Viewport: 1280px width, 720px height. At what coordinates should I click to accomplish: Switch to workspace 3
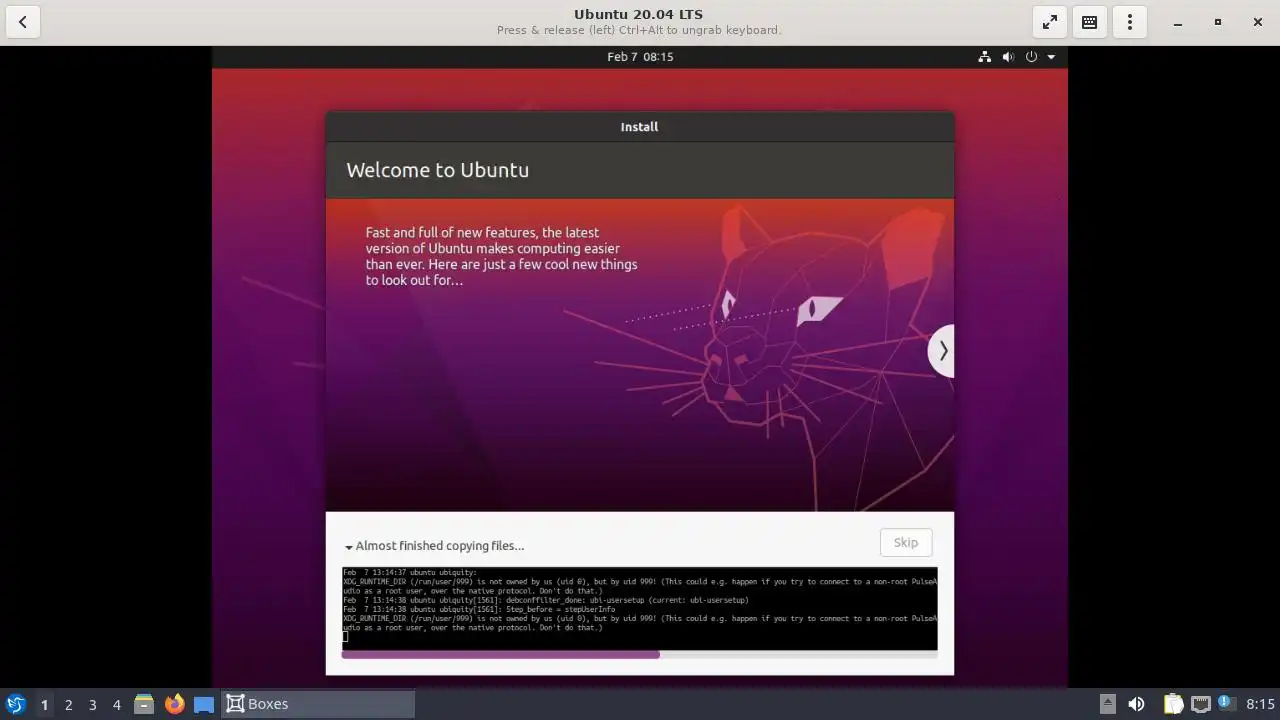click(92, 705)
